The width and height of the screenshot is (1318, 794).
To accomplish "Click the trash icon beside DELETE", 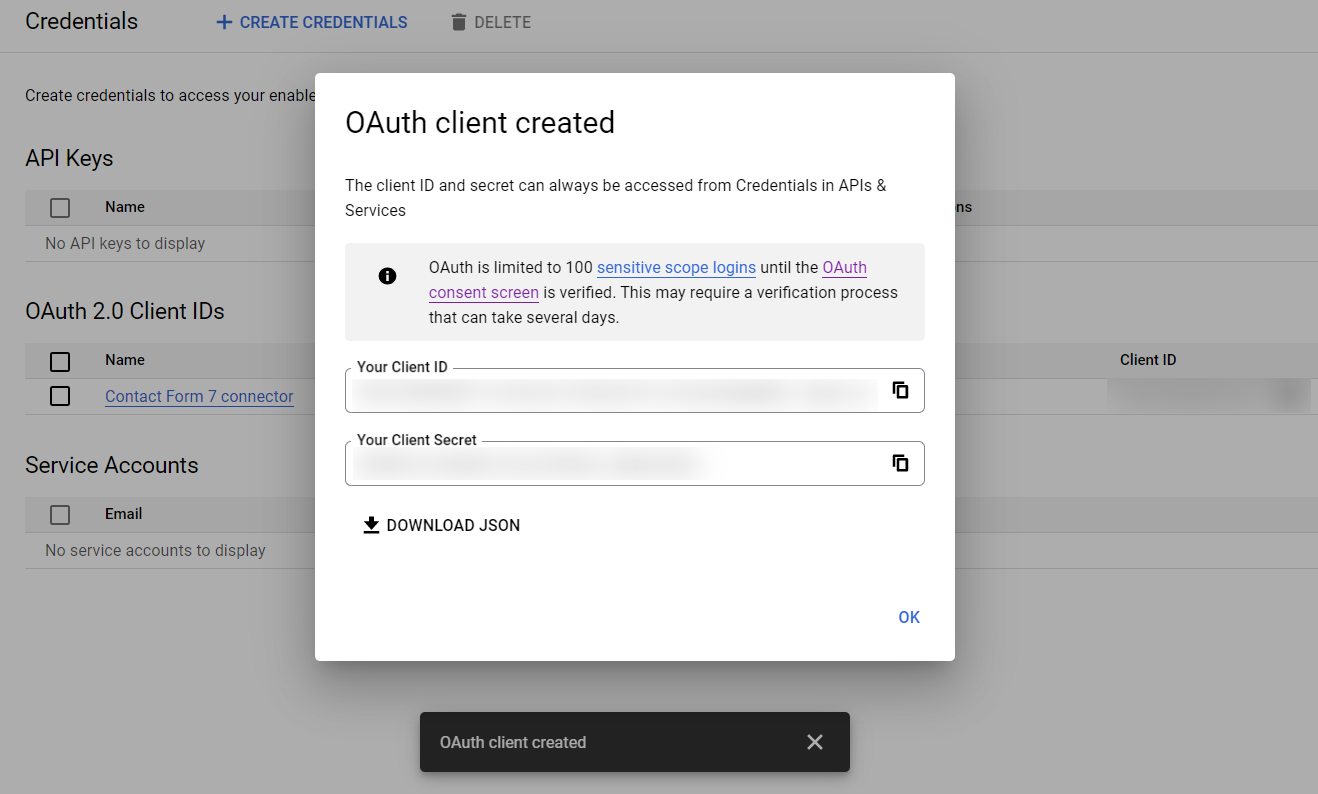I will (459, 22).
